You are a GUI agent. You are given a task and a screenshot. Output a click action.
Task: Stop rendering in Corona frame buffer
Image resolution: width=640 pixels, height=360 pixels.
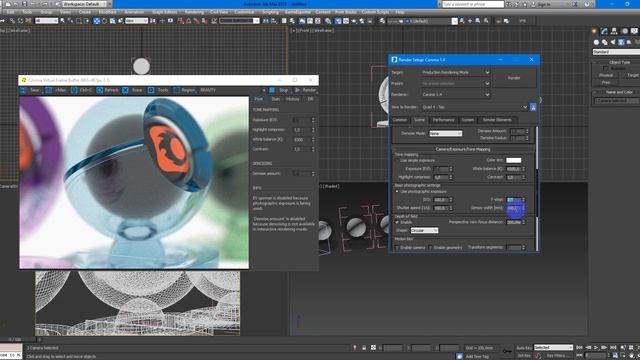pos(279,90)
